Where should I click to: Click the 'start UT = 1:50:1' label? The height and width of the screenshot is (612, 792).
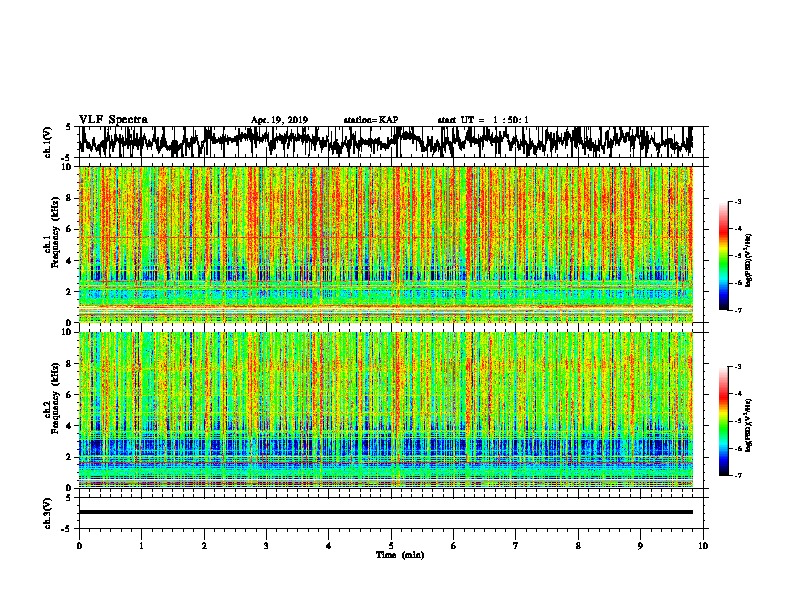coord(483,120)
